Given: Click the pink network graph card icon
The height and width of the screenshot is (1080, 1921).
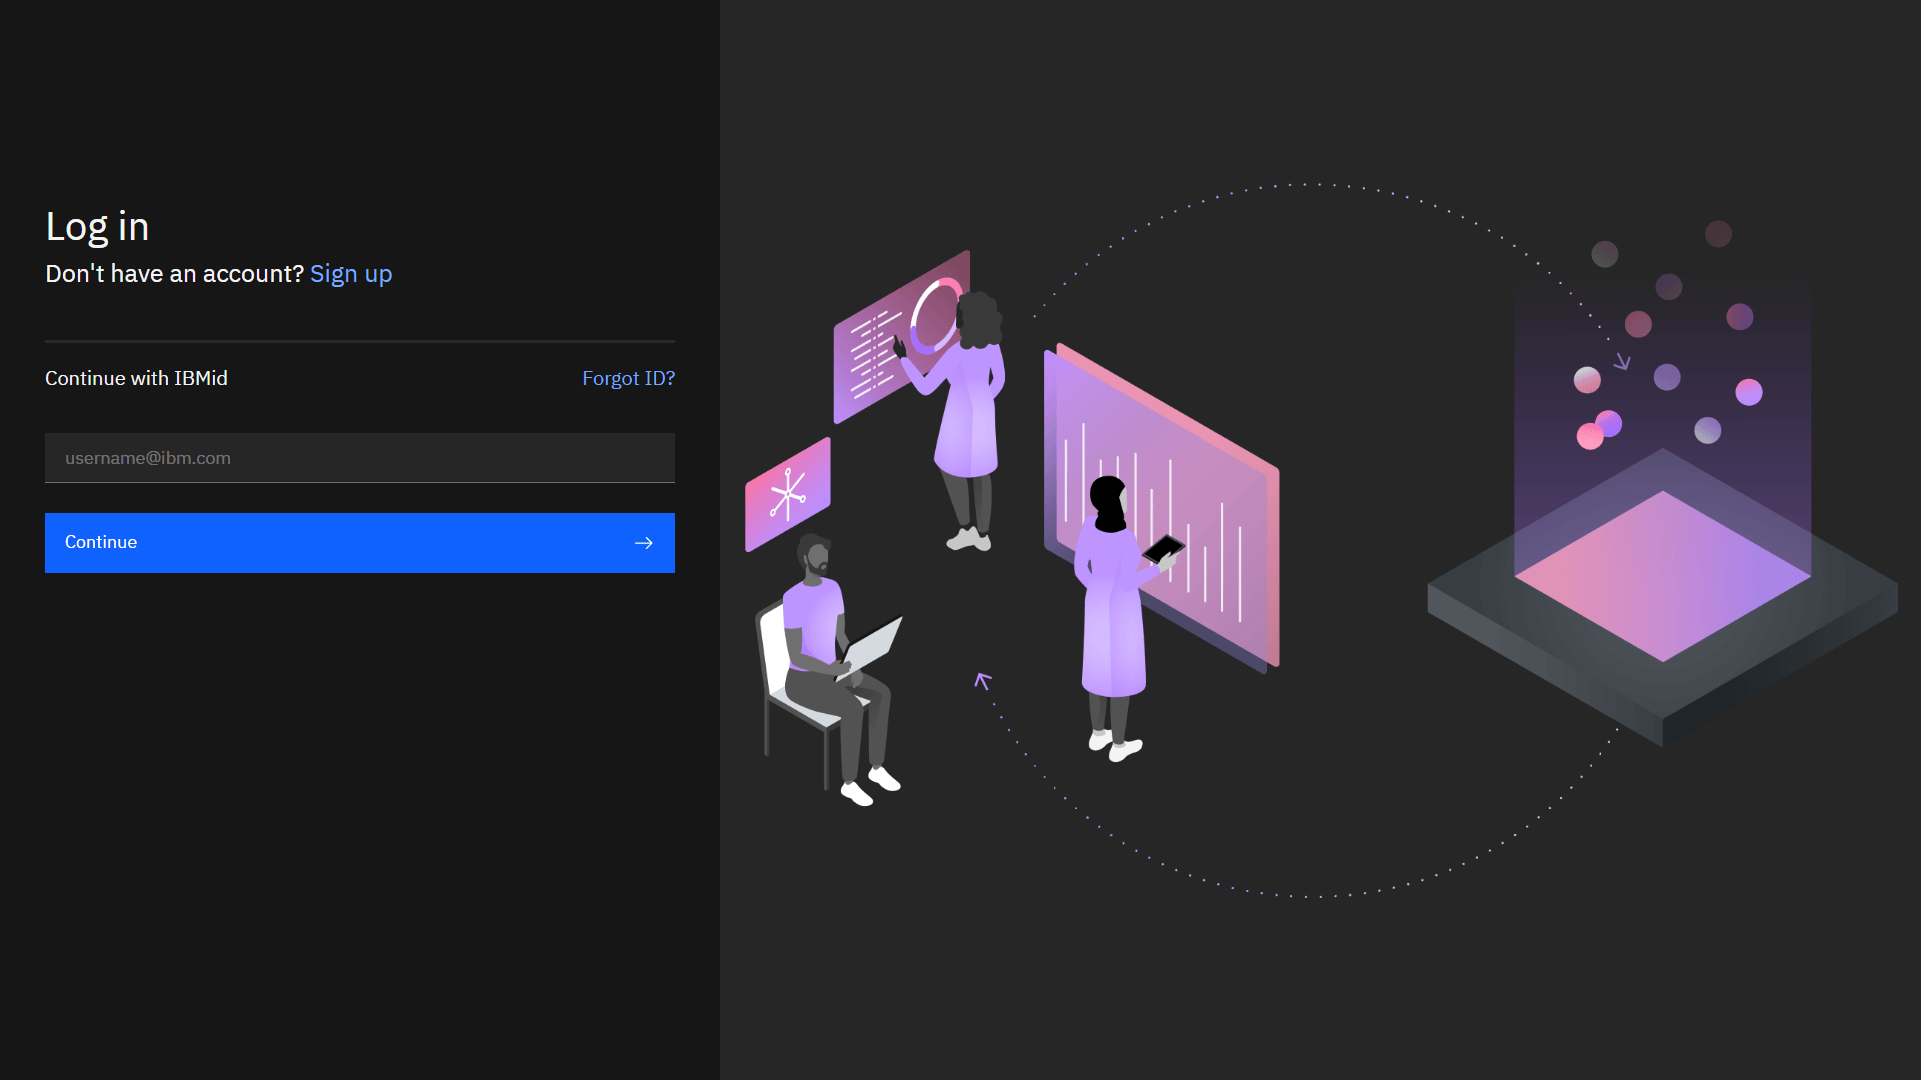Looking at the screenshot, I should pyautogui.click(x=787, y=493).
